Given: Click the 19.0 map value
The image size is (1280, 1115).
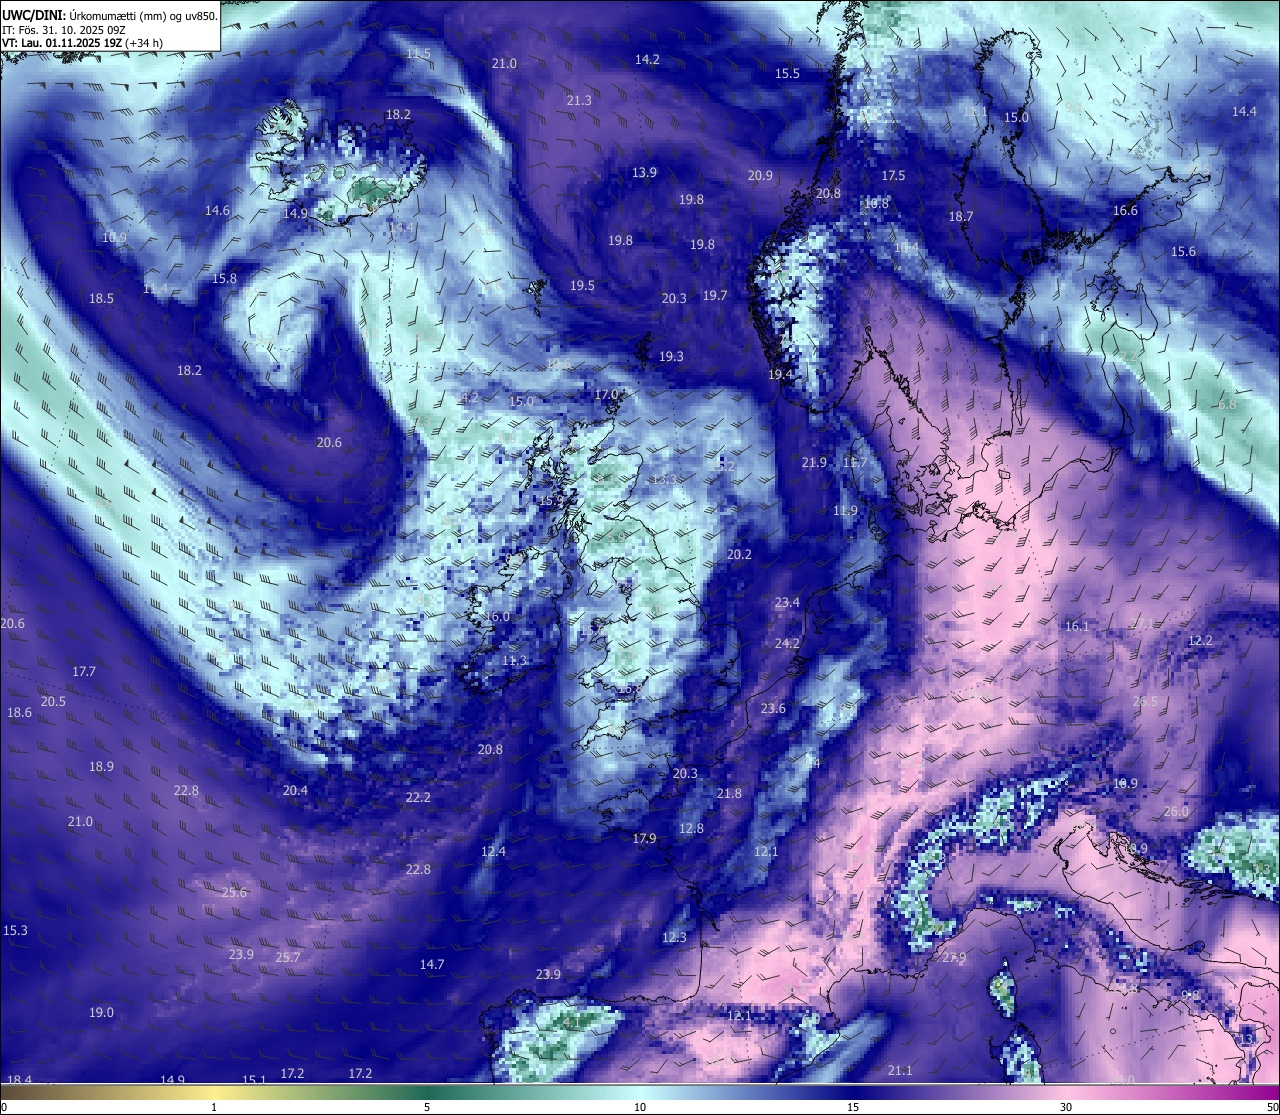Looking at the screenshot, I should click(x=101, y=1013).
